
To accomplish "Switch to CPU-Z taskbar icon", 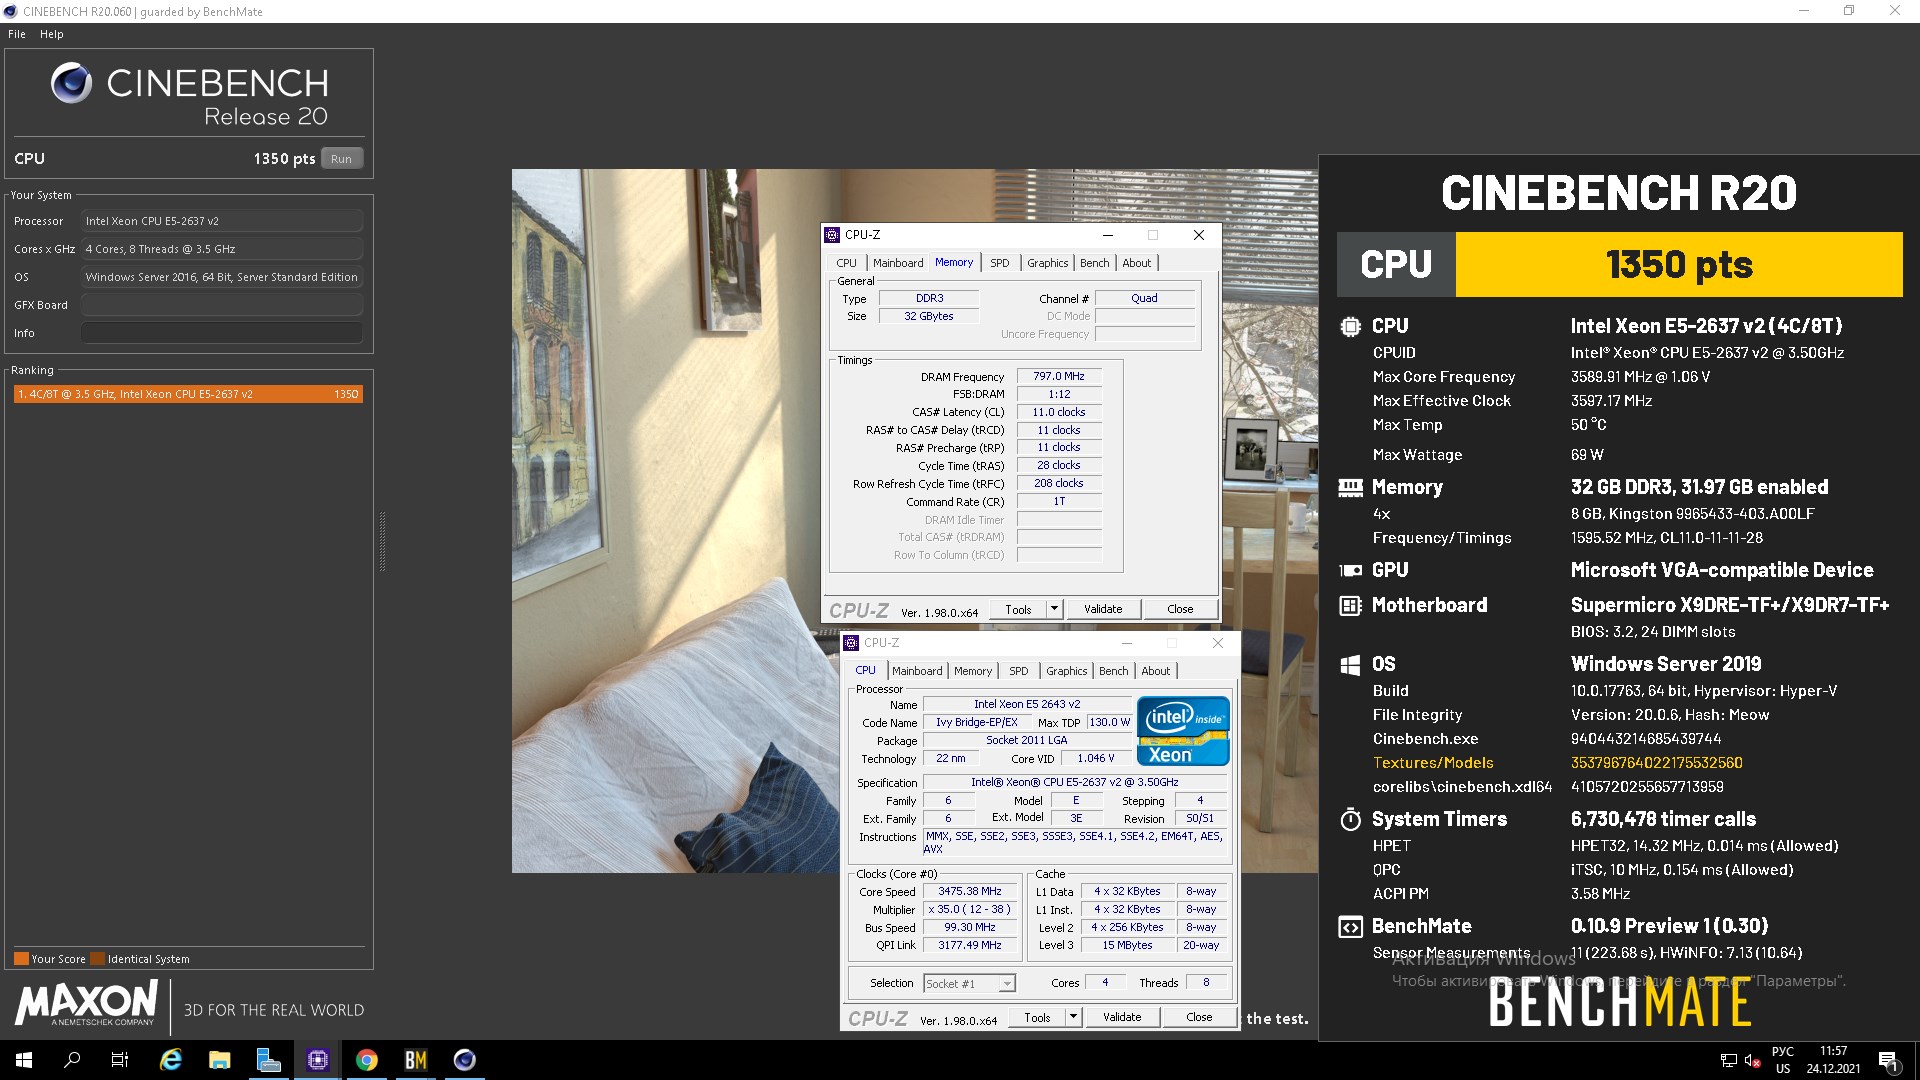I will [x=318, y=1060].
